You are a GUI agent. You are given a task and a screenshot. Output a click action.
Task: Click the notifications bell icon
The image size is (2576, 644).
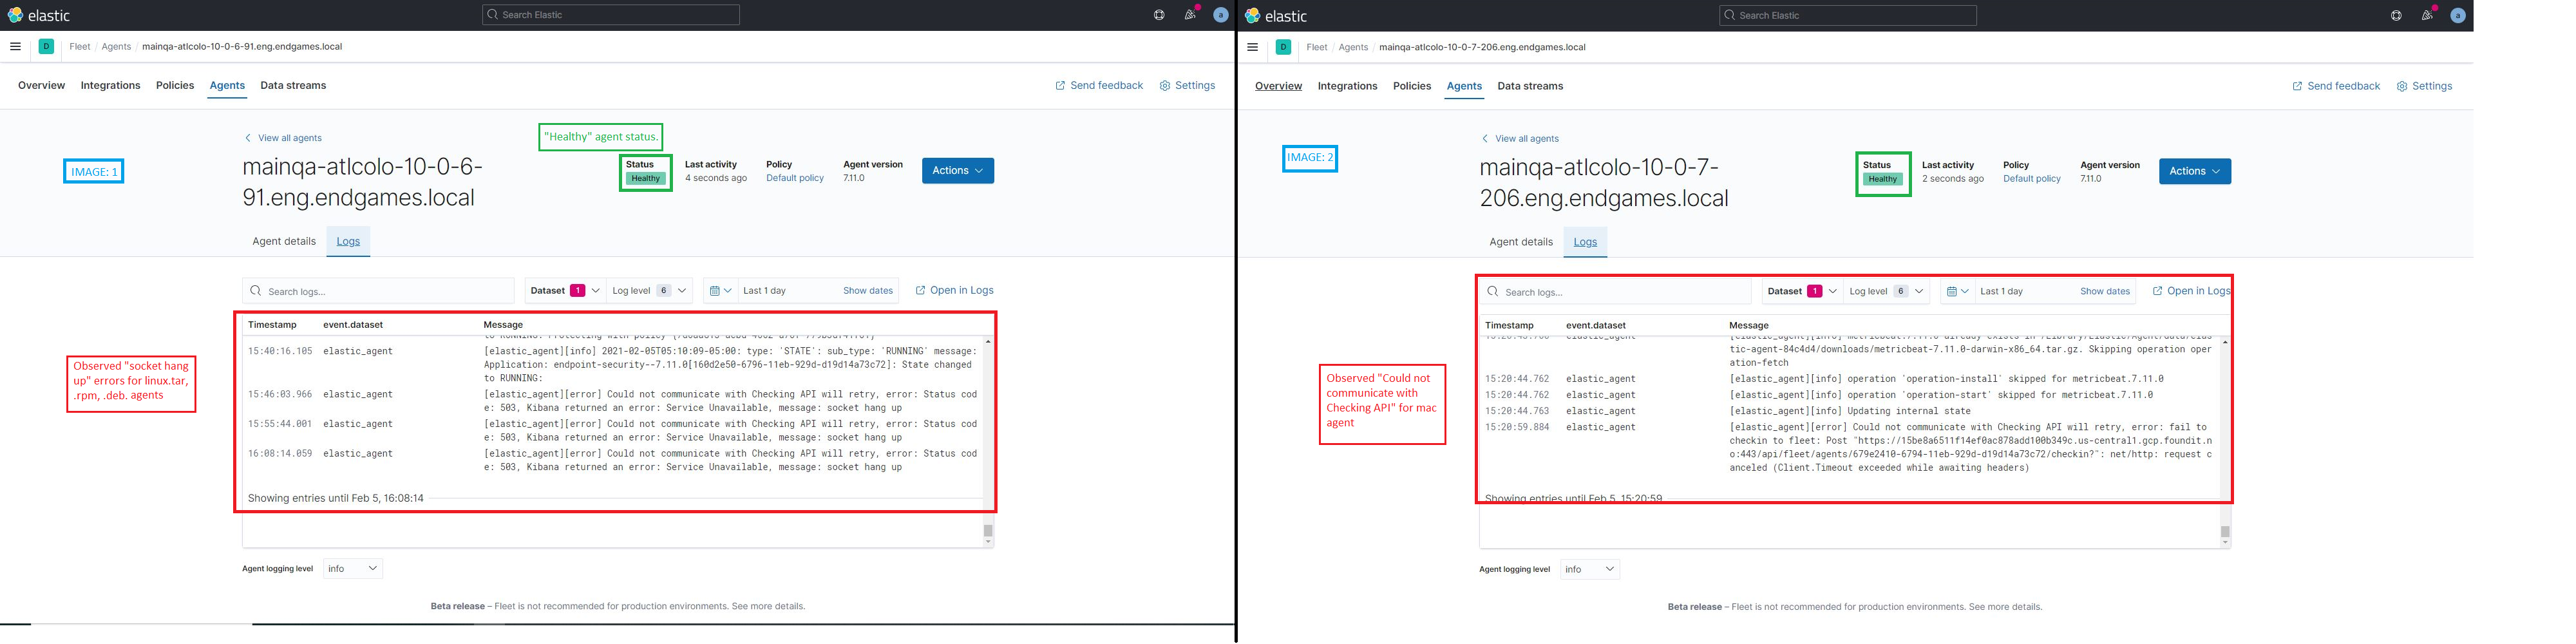click(x=1190, y=14)
